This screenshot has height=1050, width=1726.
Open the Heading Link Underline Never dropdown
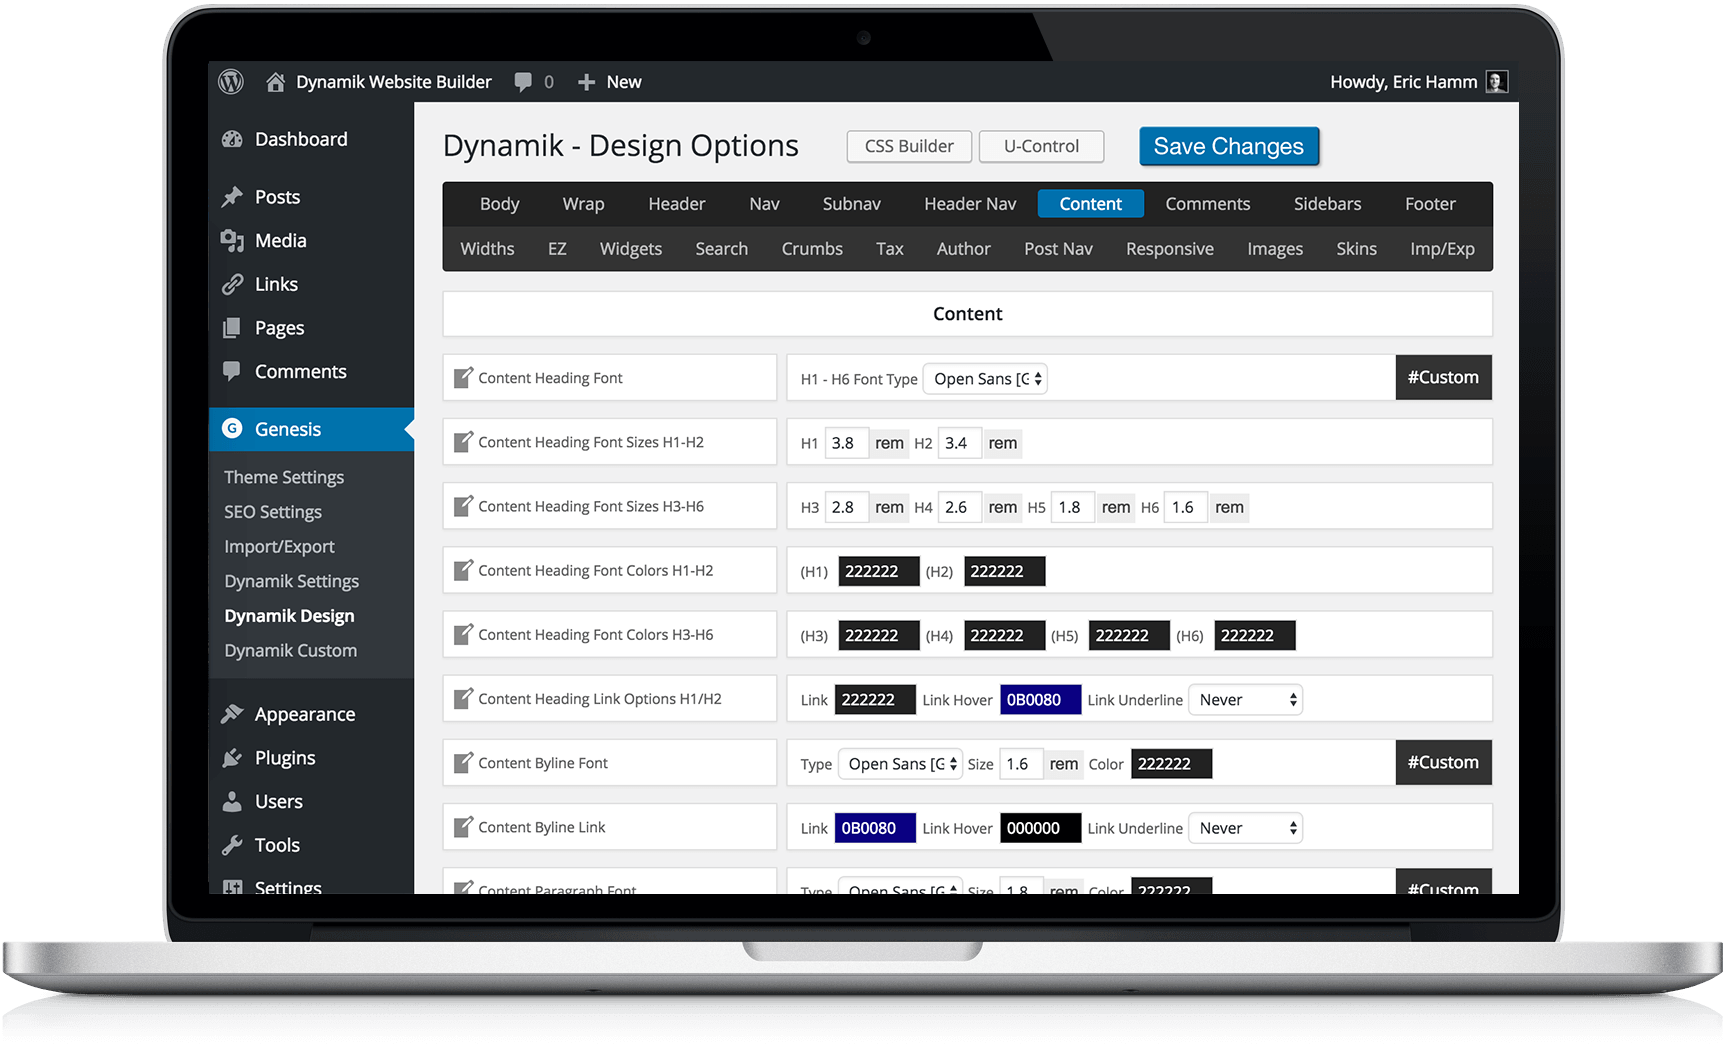pos(1245,700)
